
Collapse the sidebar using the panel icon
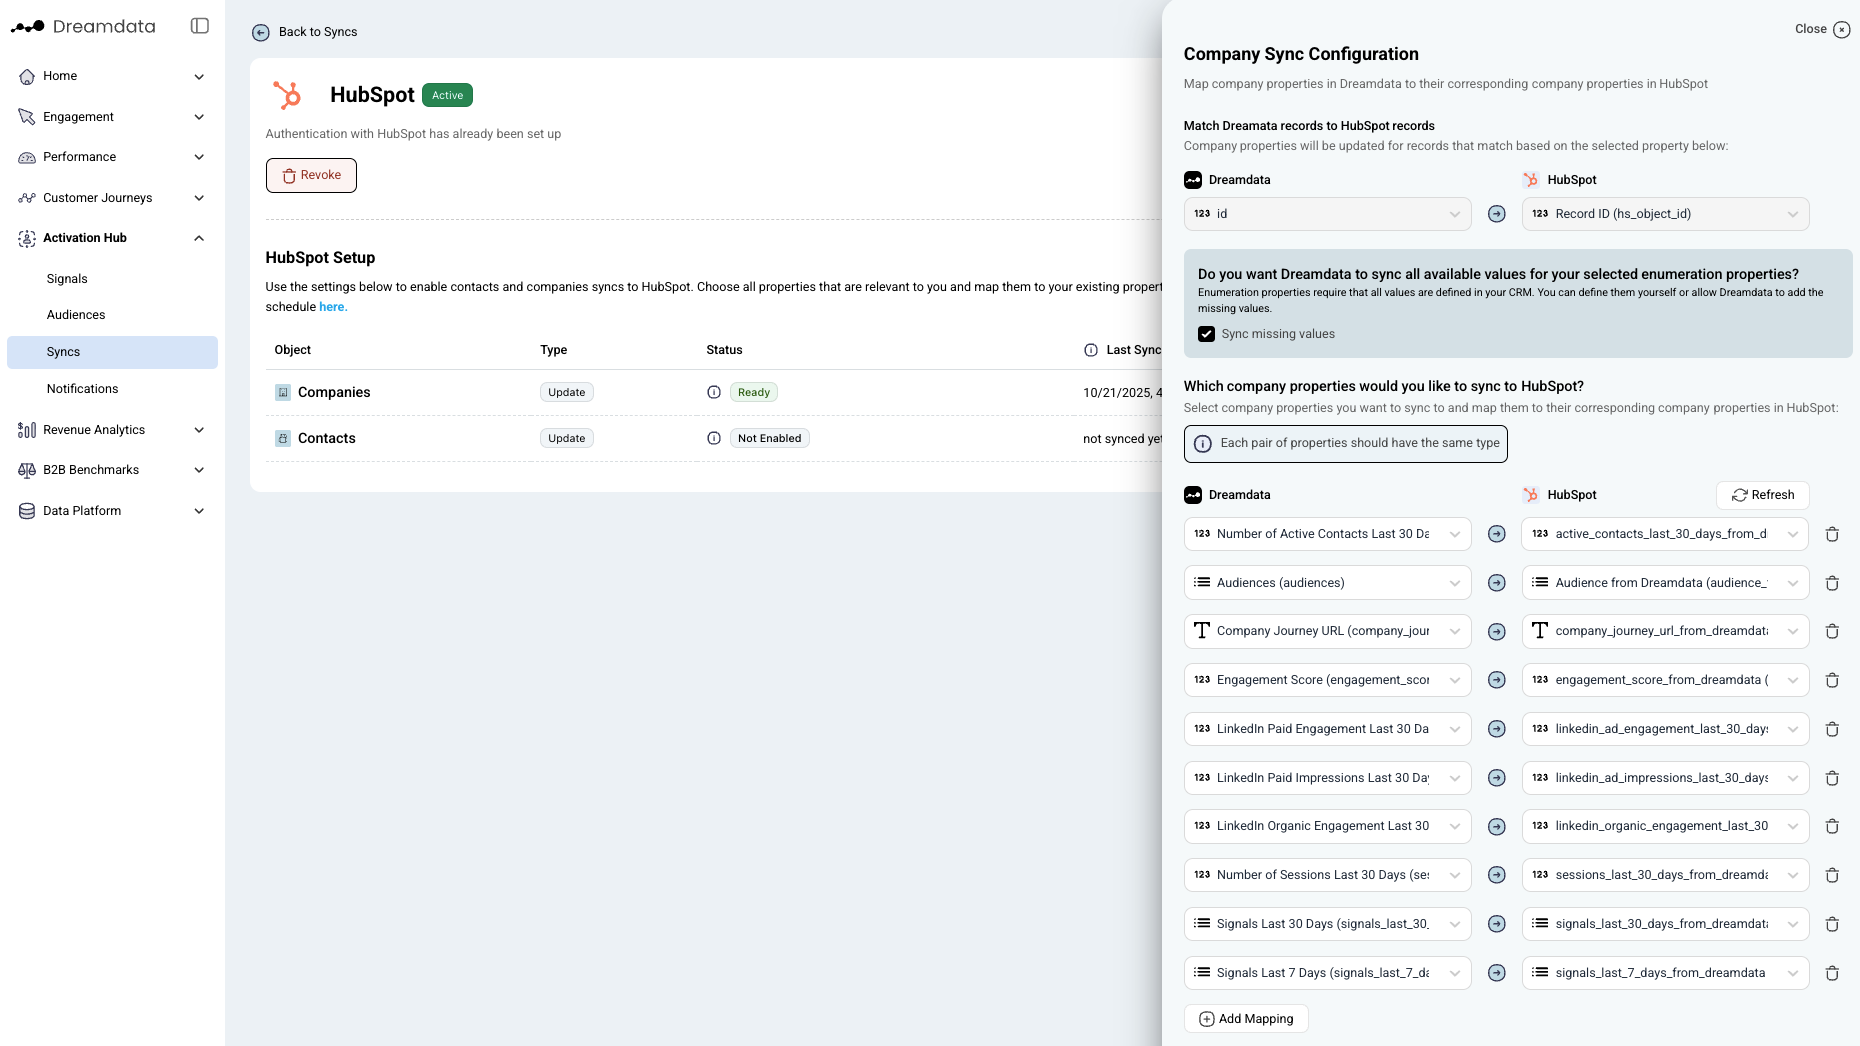point(198,26)
